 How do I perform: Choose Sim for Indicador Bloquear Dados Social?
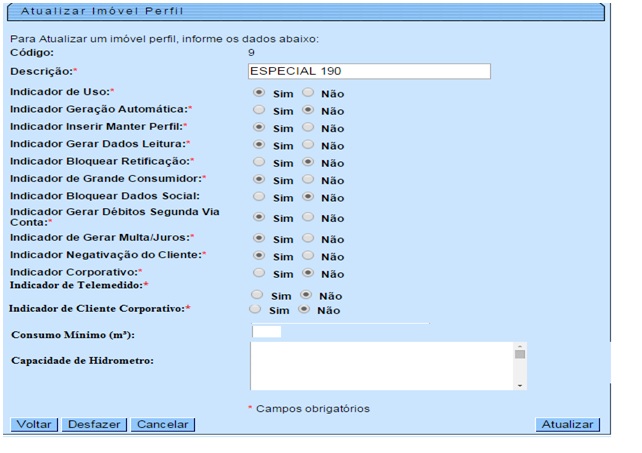click(x=259, y=196)
